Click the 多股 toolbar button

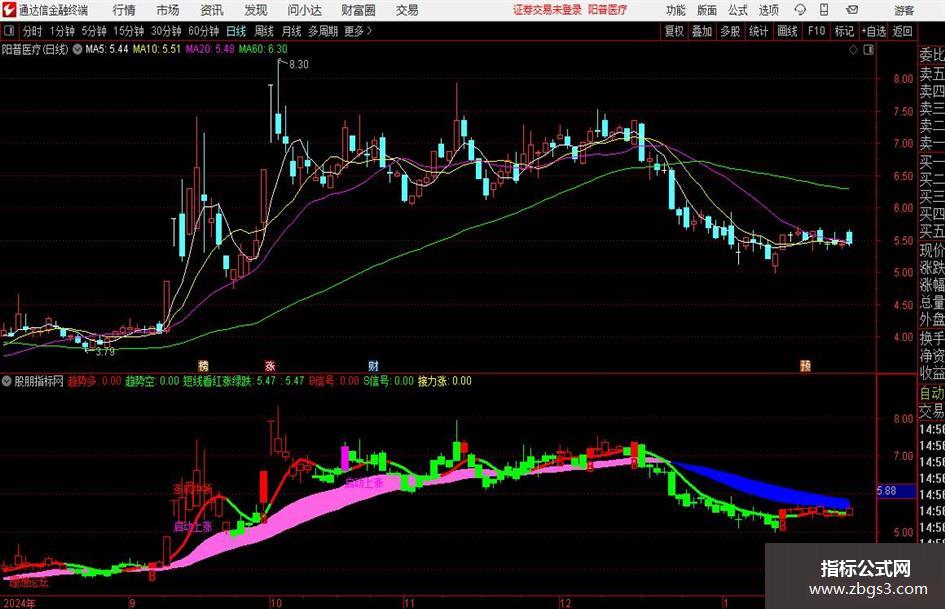[x=730, y=31]
